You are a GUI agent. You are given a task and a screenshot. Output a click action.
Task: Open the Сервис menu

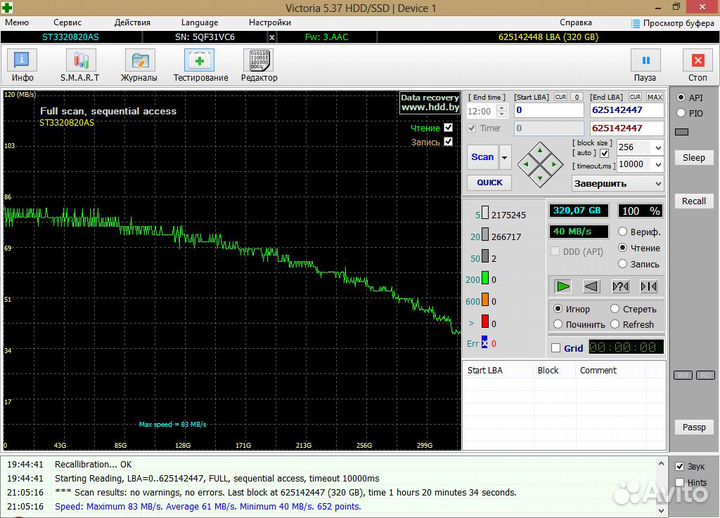click(68, 22)
